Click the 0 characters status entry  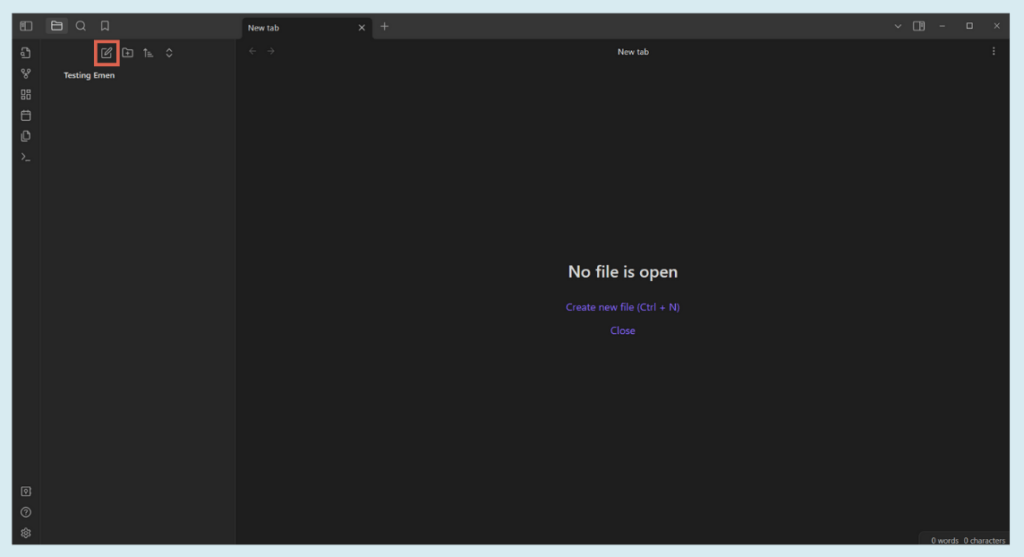(x=984, y=541)
